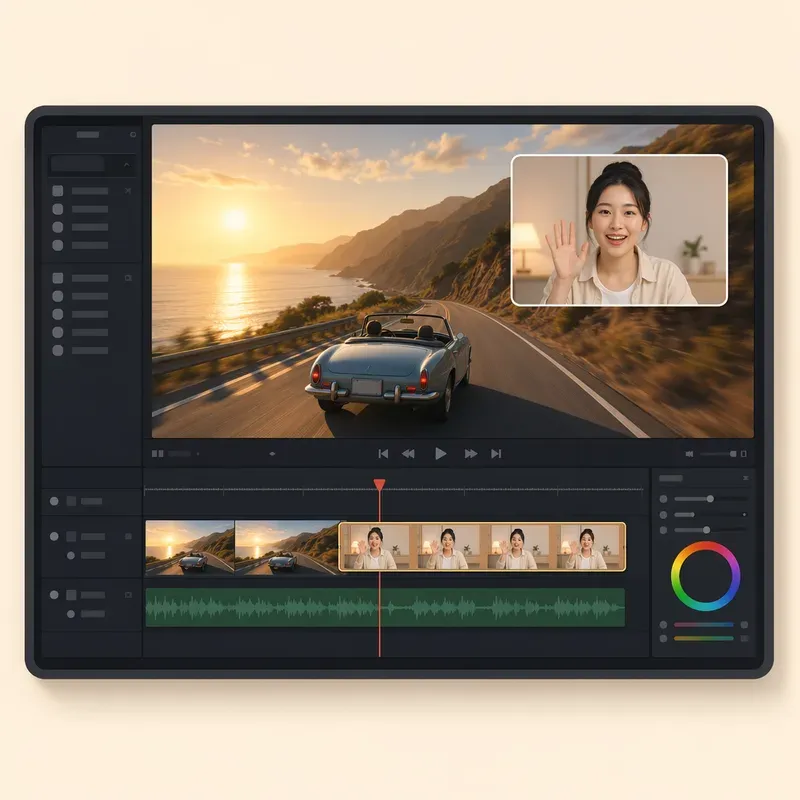Image resolution: width=800 pixels, height=800 pixels.
Task: Adjust the third slider above the color wheel
Action: pos(711,530)
